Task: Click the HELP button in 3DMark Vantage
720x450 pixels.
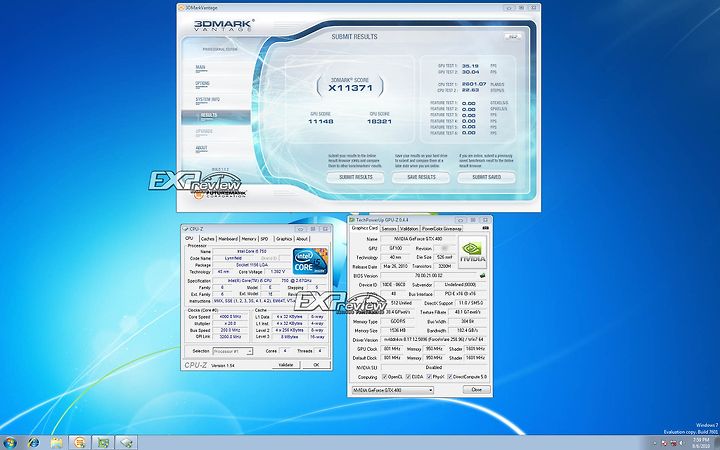Action: point(513,37)
